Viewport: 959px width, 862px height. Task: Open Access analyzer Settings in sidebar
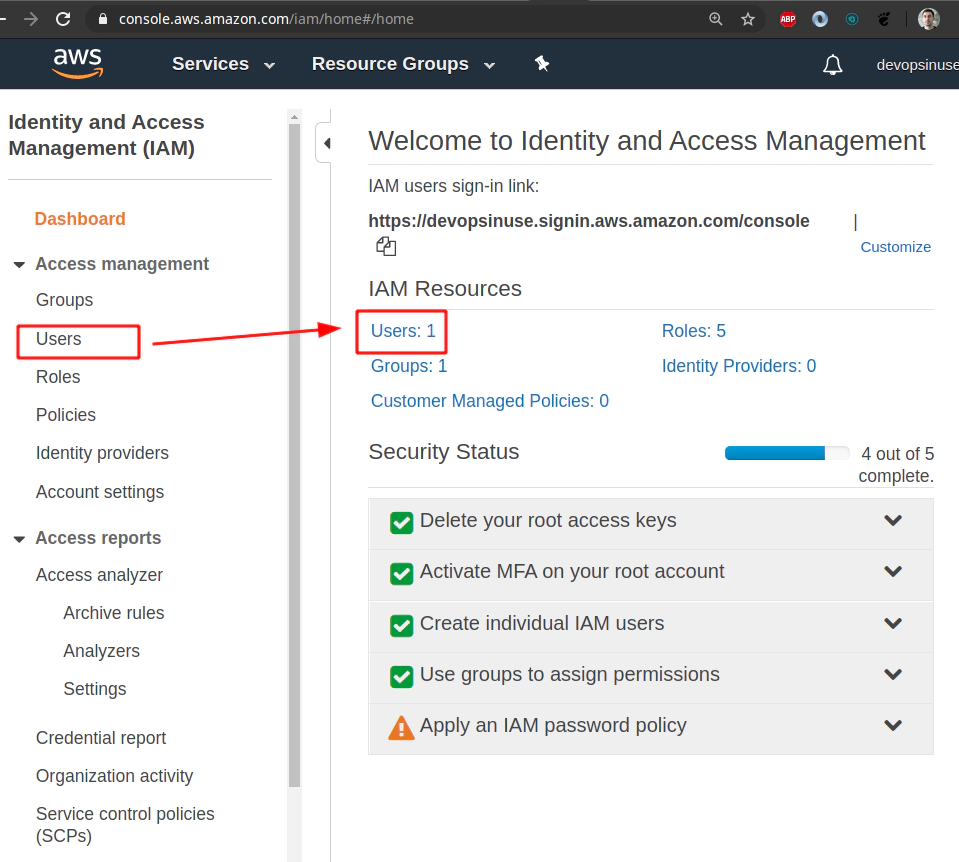pos(95,689)
